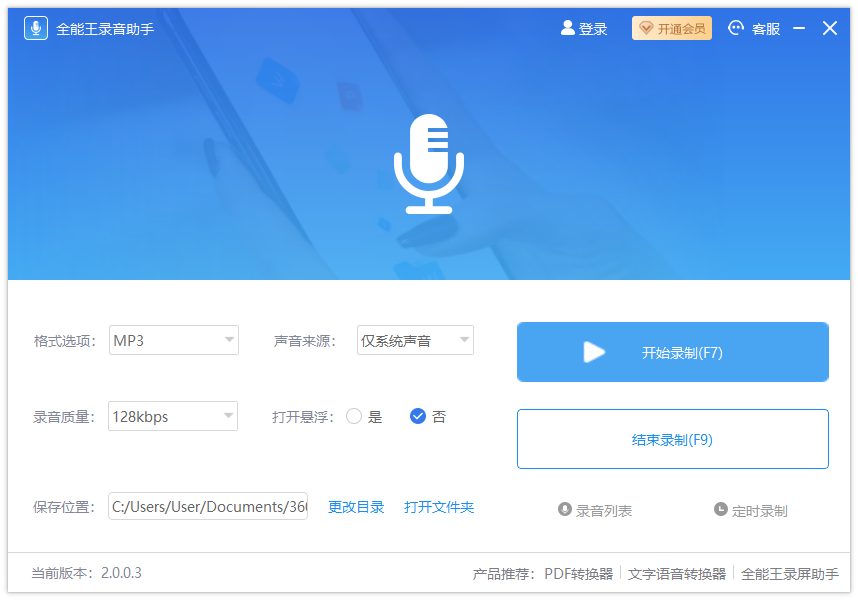
Task: Click the 保存位置 save path input field
Action: click(x=207, y=506)
